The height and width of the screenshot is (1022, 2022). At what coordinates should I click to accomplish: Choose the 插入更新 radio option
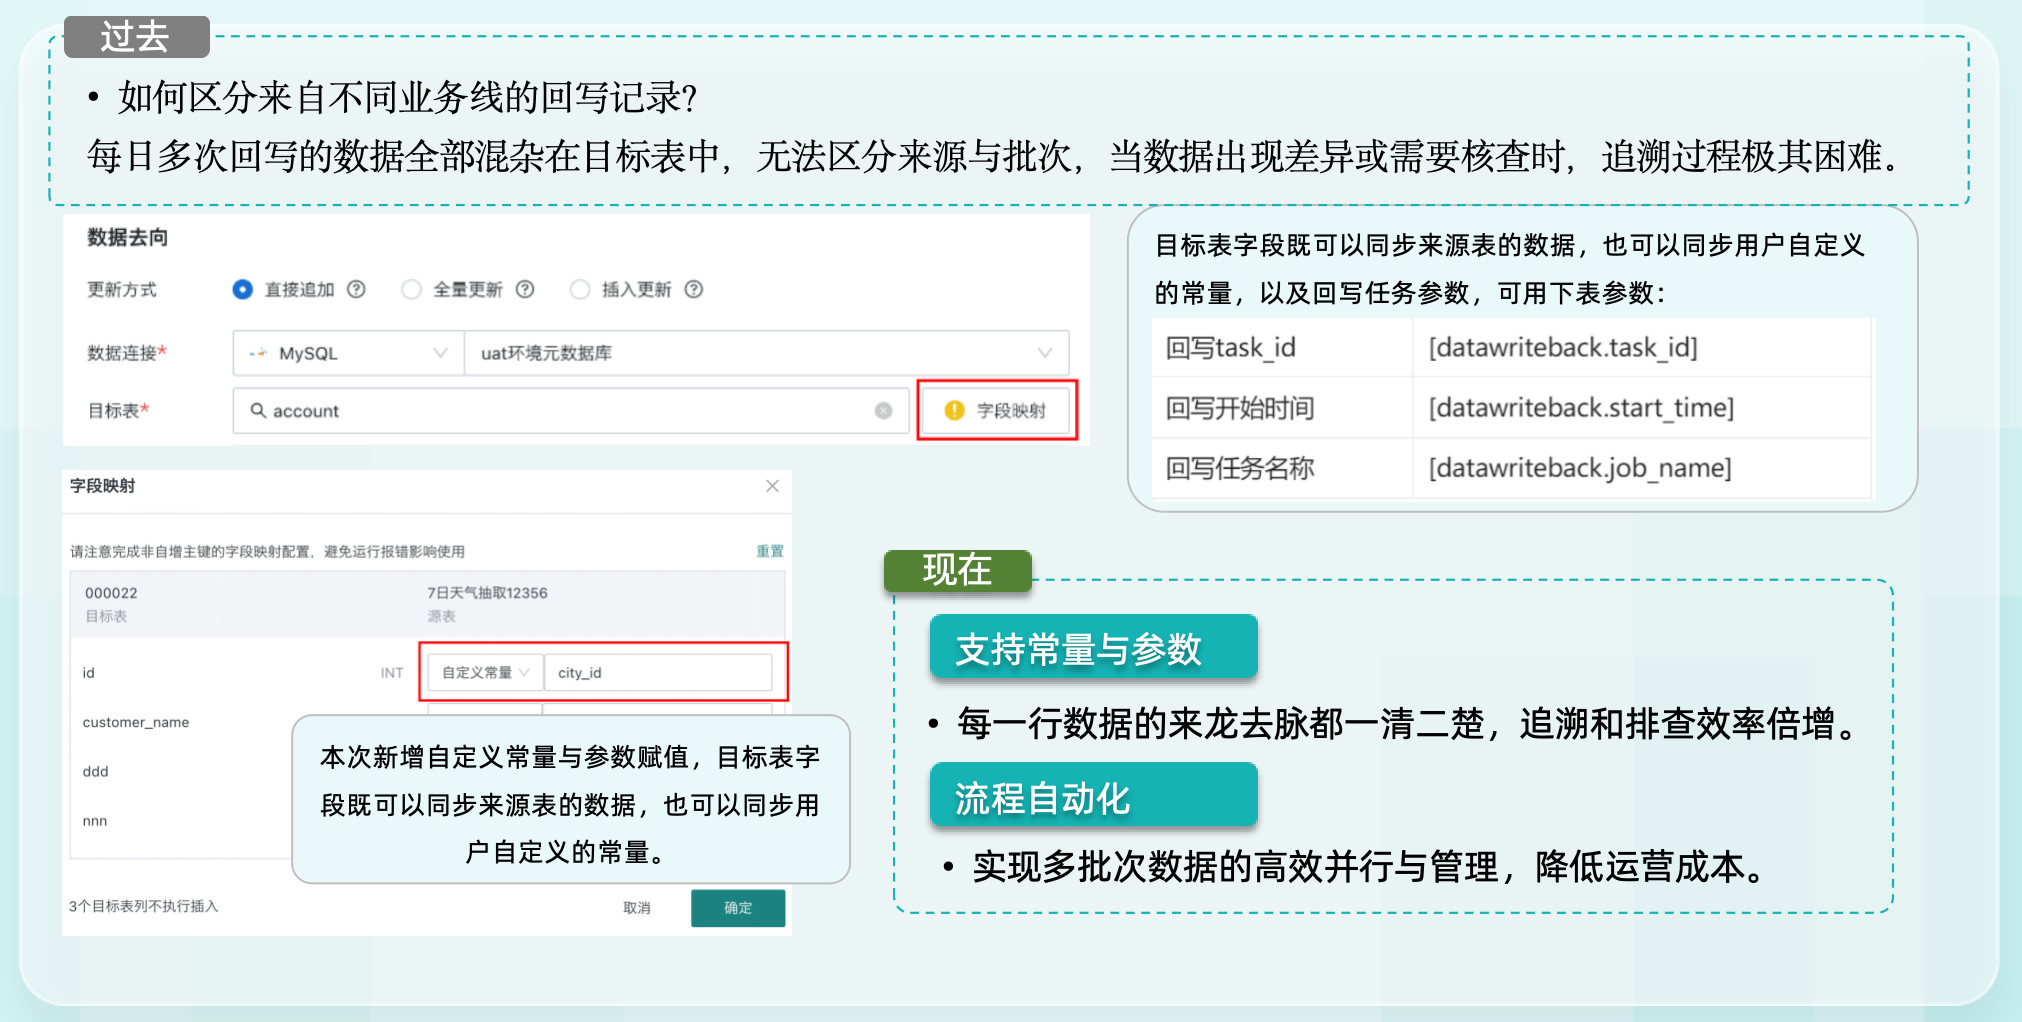coord(580,289)
